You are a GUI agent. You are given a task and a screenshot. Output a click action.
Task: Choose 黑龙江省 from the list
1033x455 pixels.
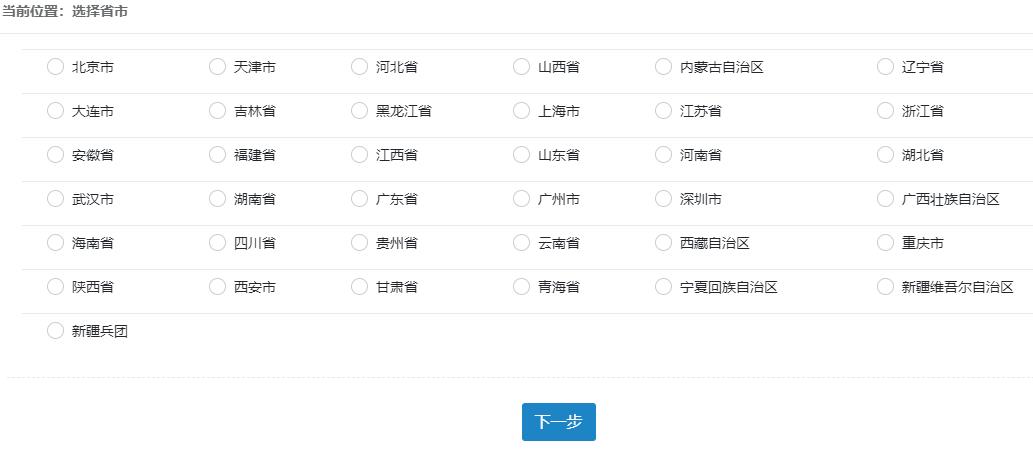coord(359,111)
